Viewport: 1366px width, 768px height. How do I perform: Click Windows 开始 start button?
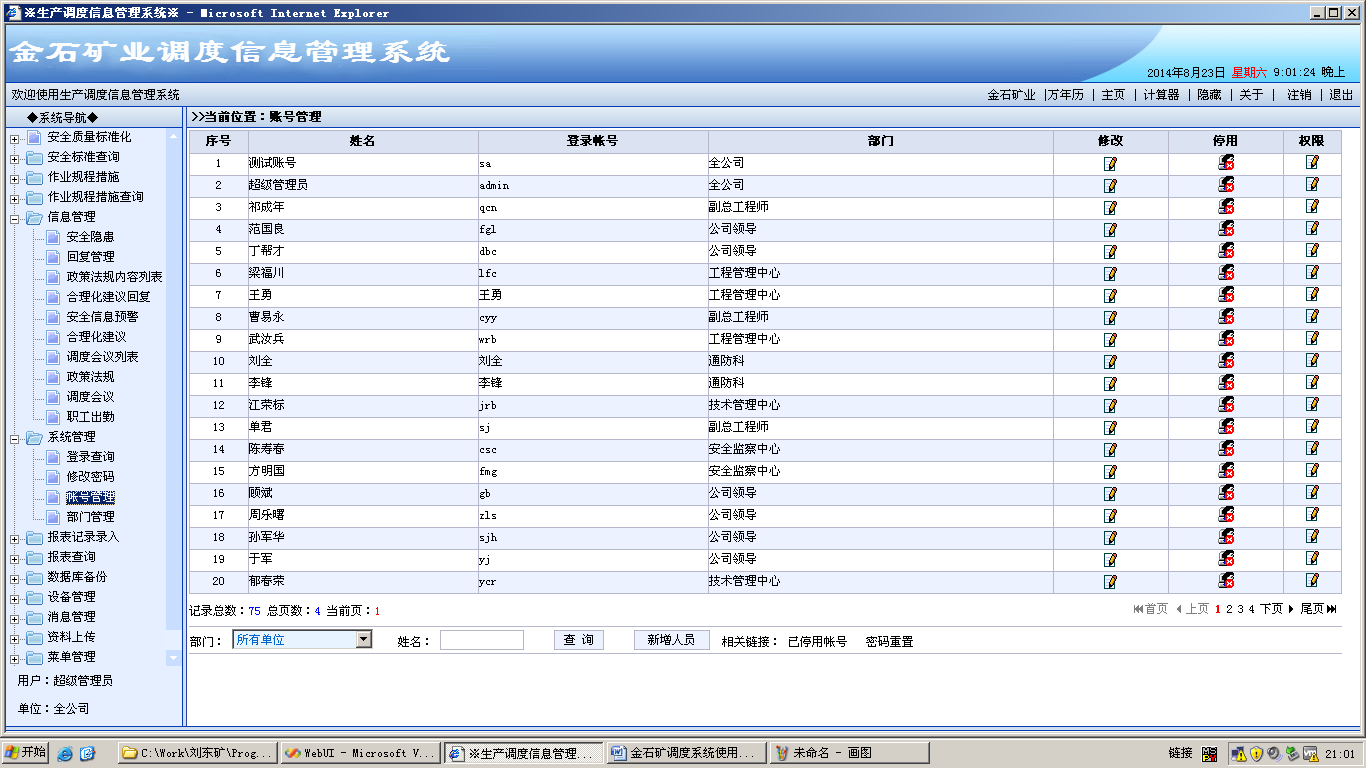click(x=26, y=753)
